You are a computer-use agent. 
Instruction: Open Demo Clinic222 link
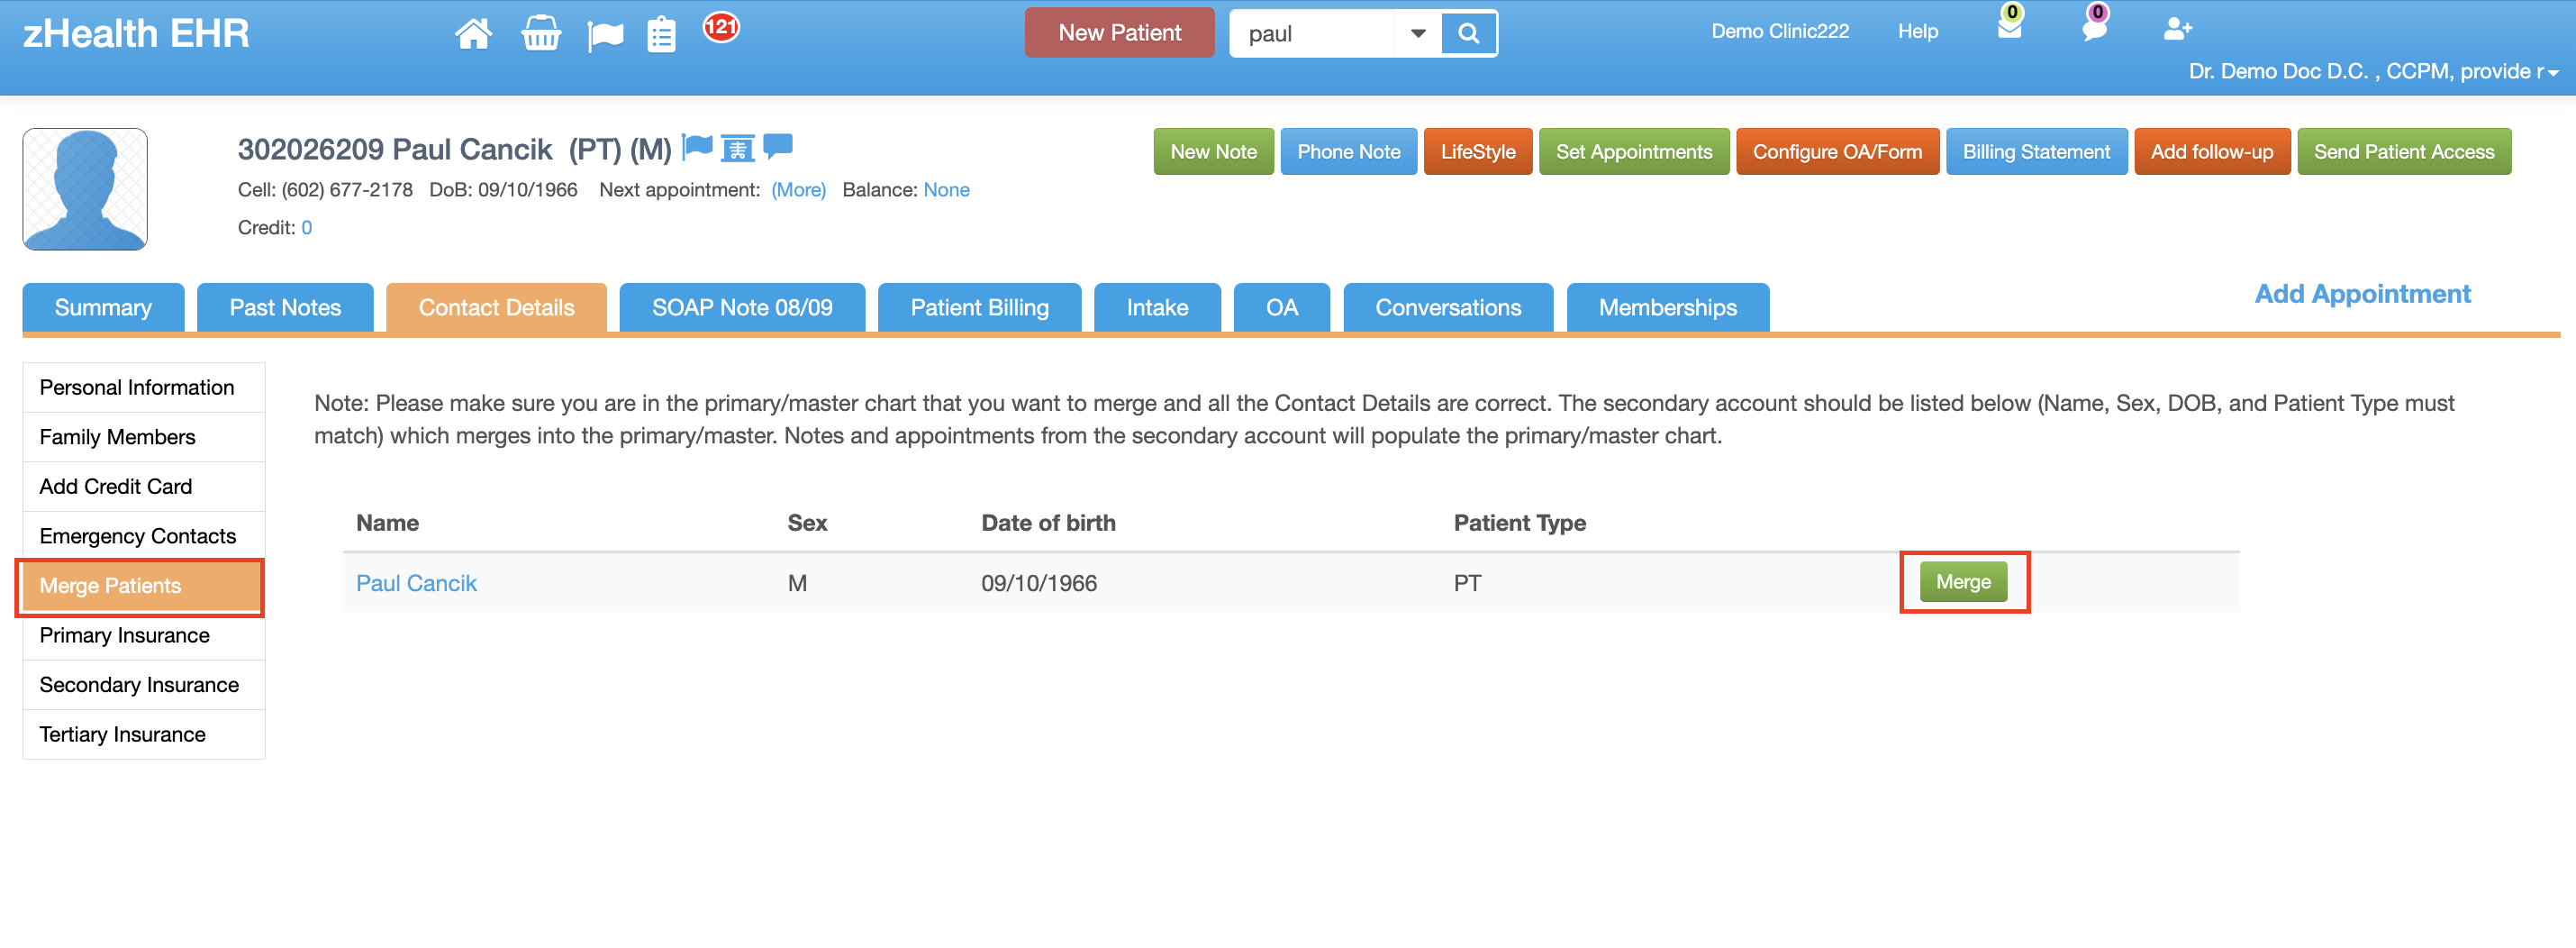[1780, 31]
